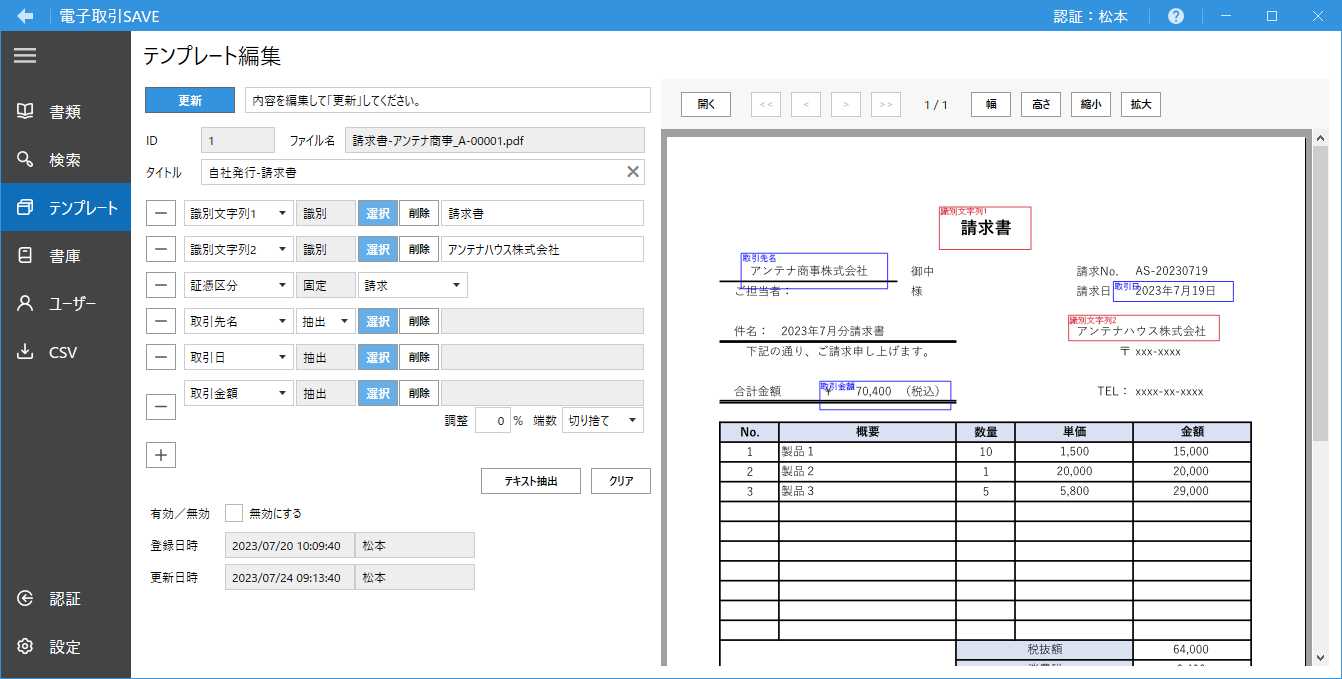The image size is (1342, 679).
Task: Open the 端数 切り捨て dropdown
Action: point(603,420)
